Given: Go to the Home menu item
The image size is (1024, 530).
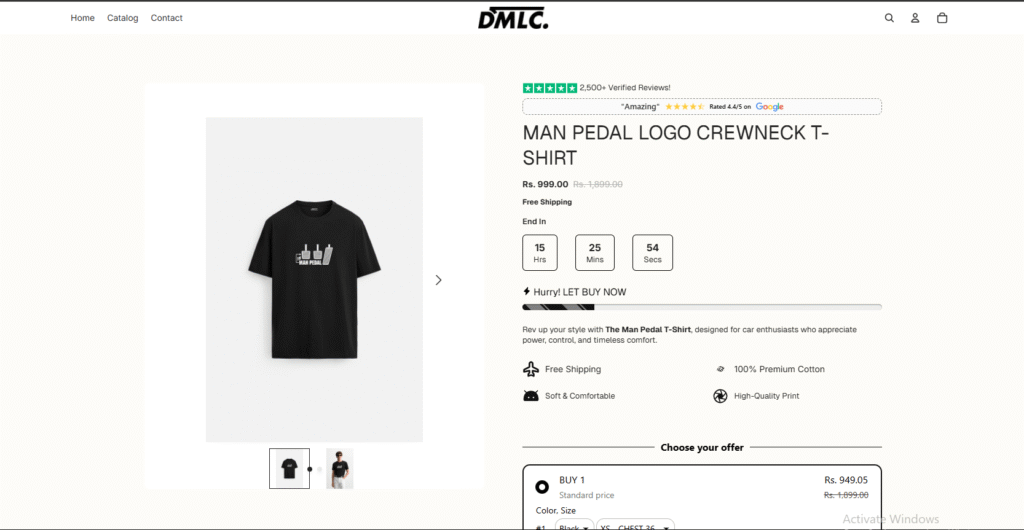Looking at the screenshot, I should coord(83,18).
